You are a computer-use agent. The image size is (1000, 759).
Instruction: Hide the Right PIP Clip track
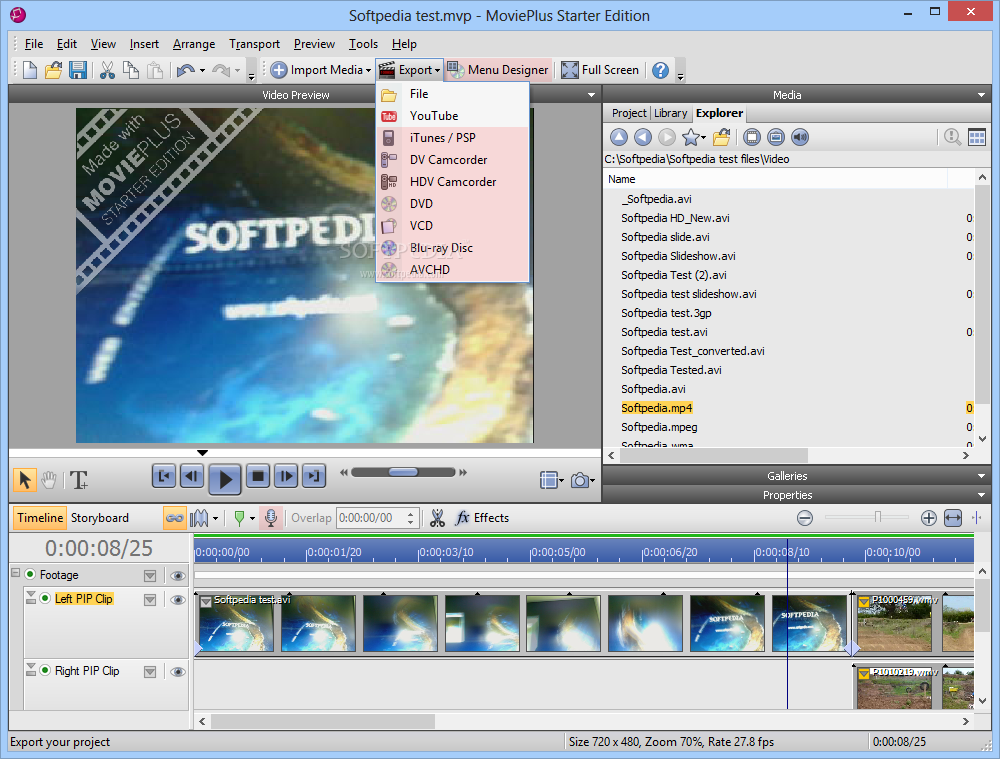178,672
